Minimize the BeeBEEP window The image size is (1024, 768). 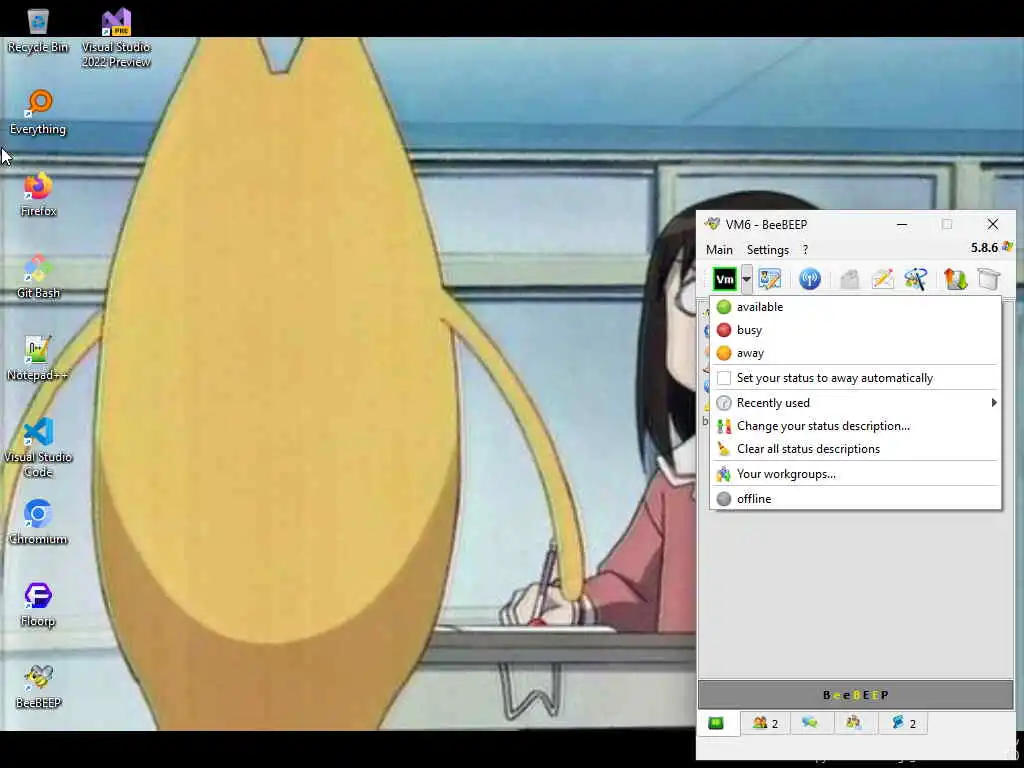click(x=902, y=224)
